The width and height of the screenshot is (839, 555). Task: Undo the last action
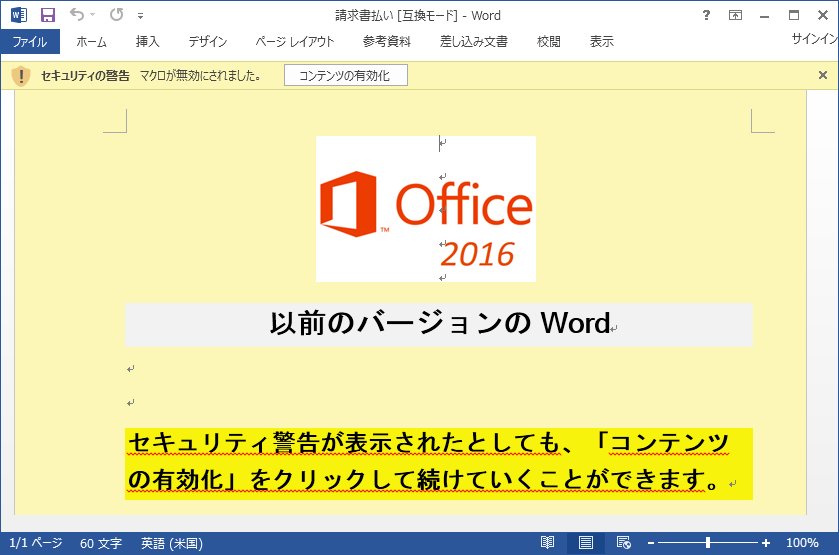[x=77, y=14]
